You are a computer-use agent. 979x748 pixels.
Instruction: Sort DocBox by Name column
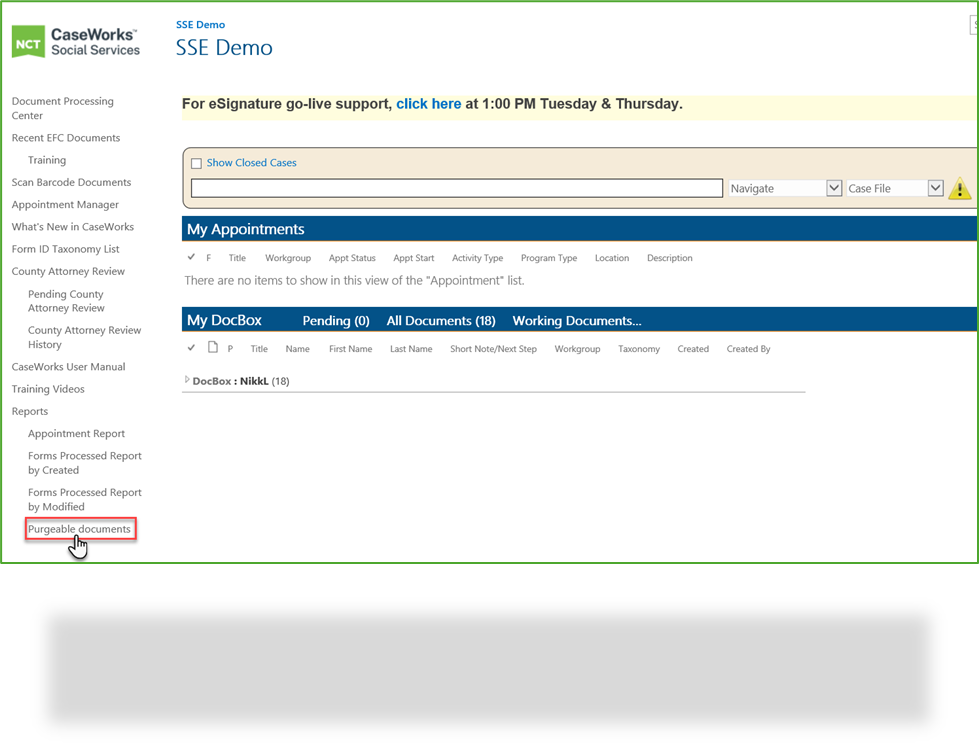(297, 349)
